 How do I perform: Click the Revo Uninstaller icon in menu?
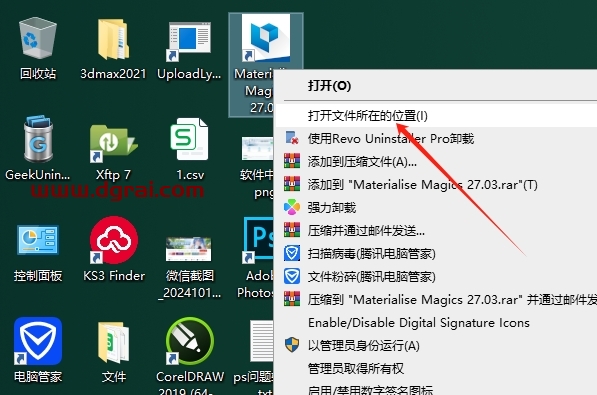[x=292, y=138]
